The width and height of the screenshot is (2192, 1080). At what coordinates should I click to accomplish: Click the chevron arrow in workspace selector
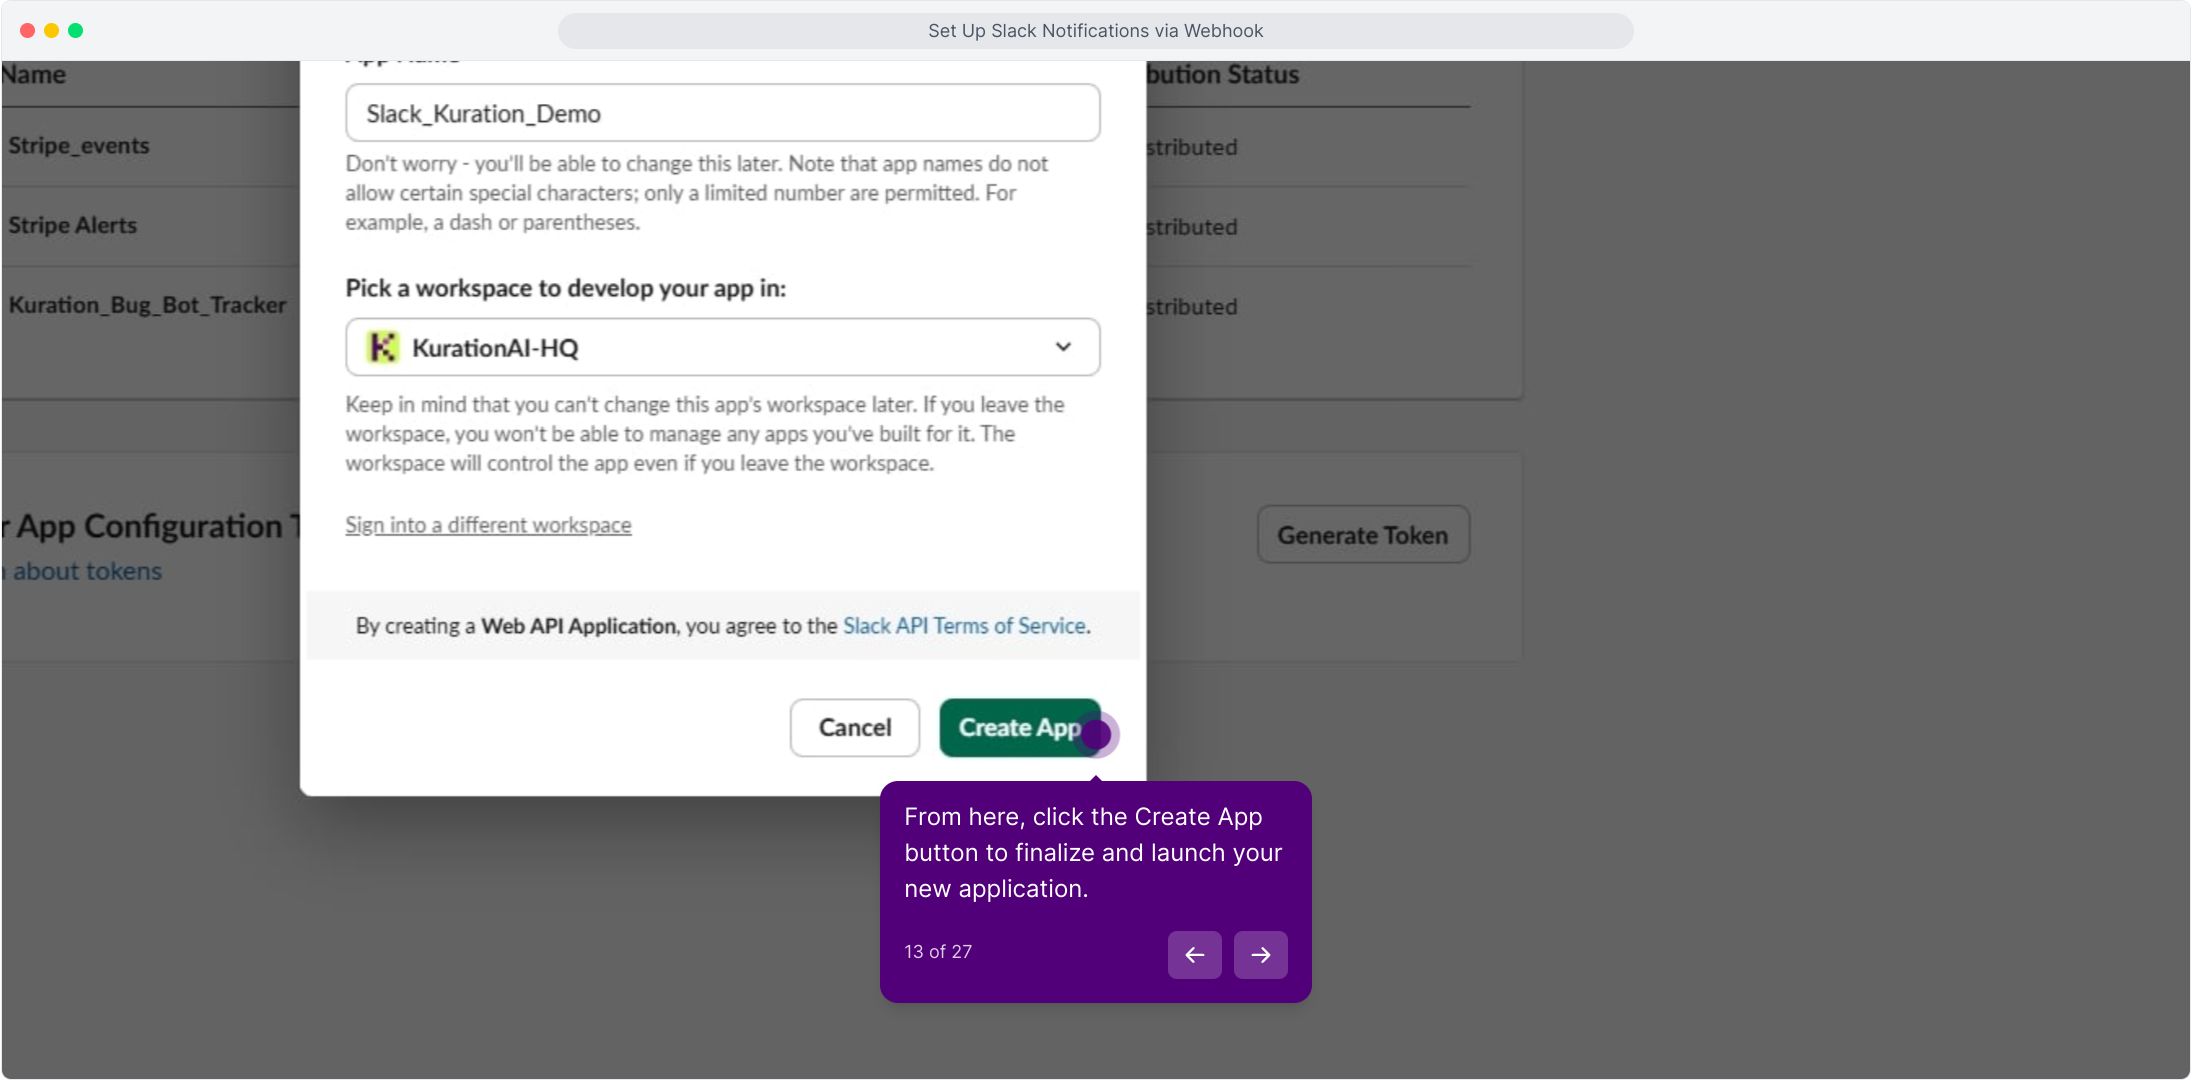point(1063,347)
